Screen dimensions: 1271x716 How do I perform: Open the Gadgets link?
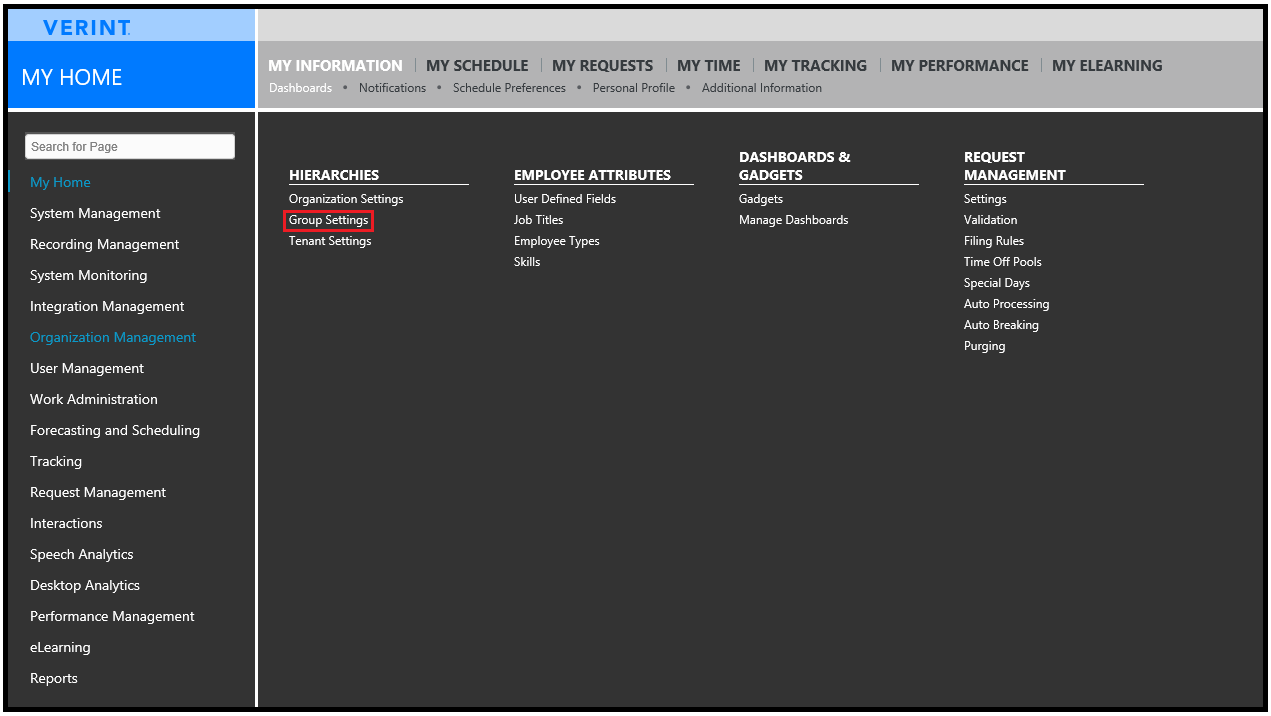[x=761, y=199]
